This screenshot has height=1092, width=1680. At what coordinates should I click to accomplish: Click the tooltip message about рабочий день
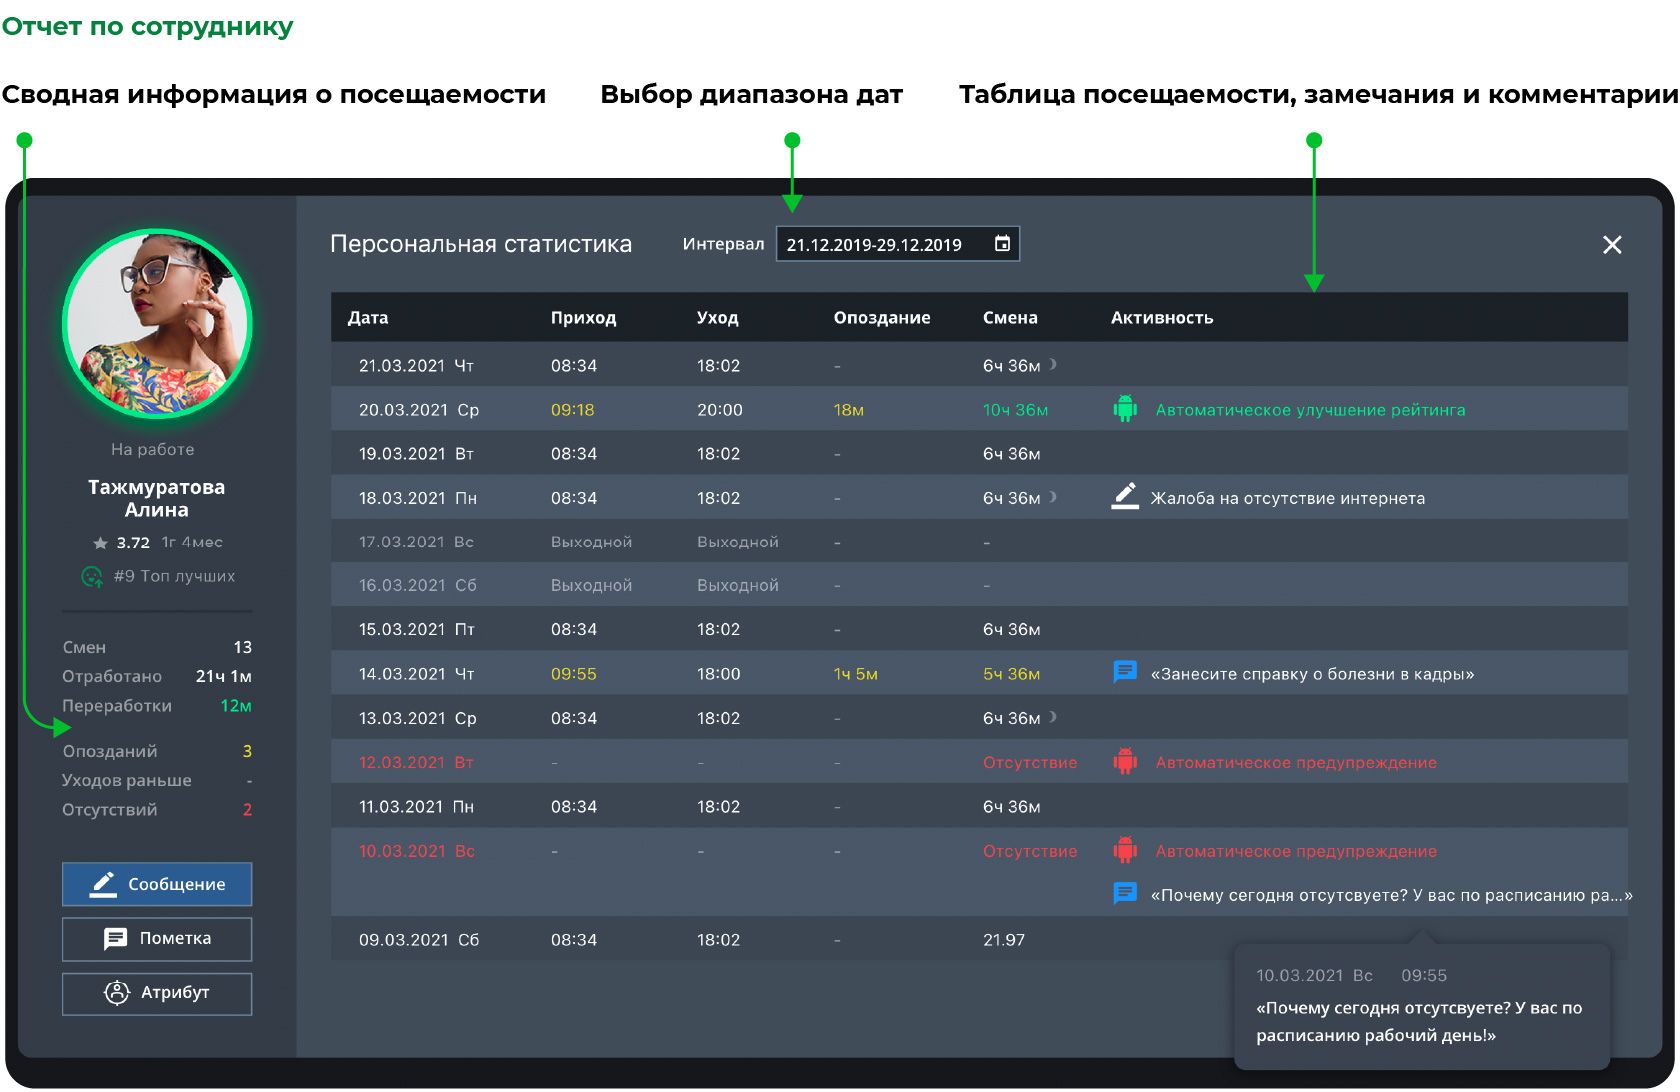click(x=1419, y=1021)
